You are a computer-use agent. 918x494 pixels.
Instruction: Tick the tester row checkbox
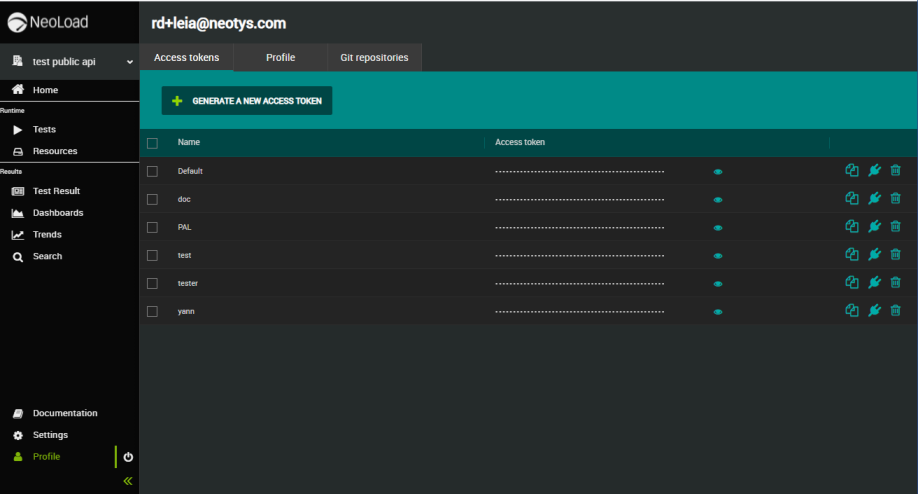point(152,284)
